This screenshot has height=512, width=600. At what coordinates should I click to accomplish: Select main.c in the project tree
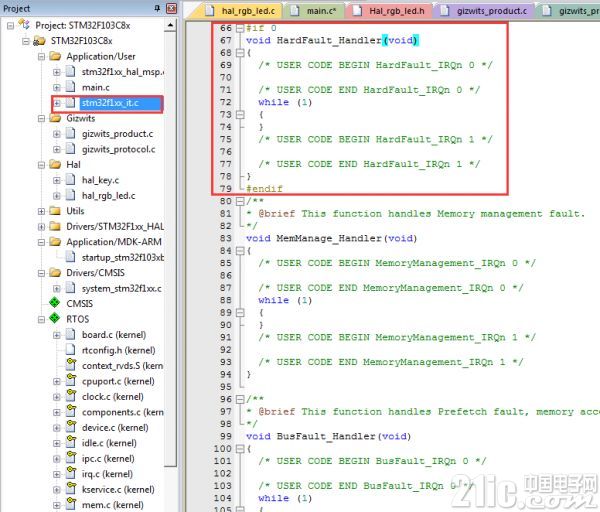point(95,88)
